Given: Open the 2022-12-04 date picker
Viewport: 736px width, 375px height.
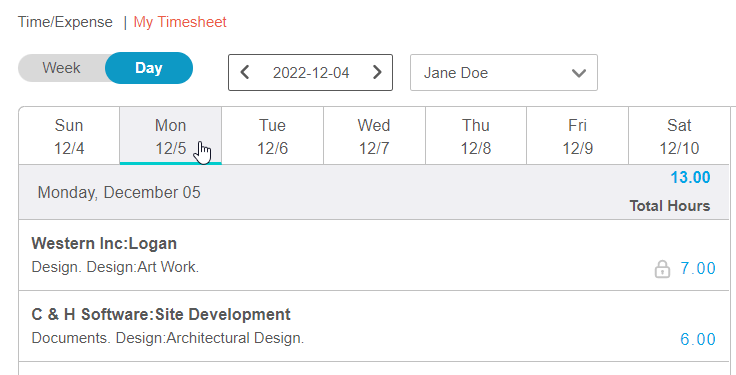Looking at the screenshot, I should (x=311, y=73).
